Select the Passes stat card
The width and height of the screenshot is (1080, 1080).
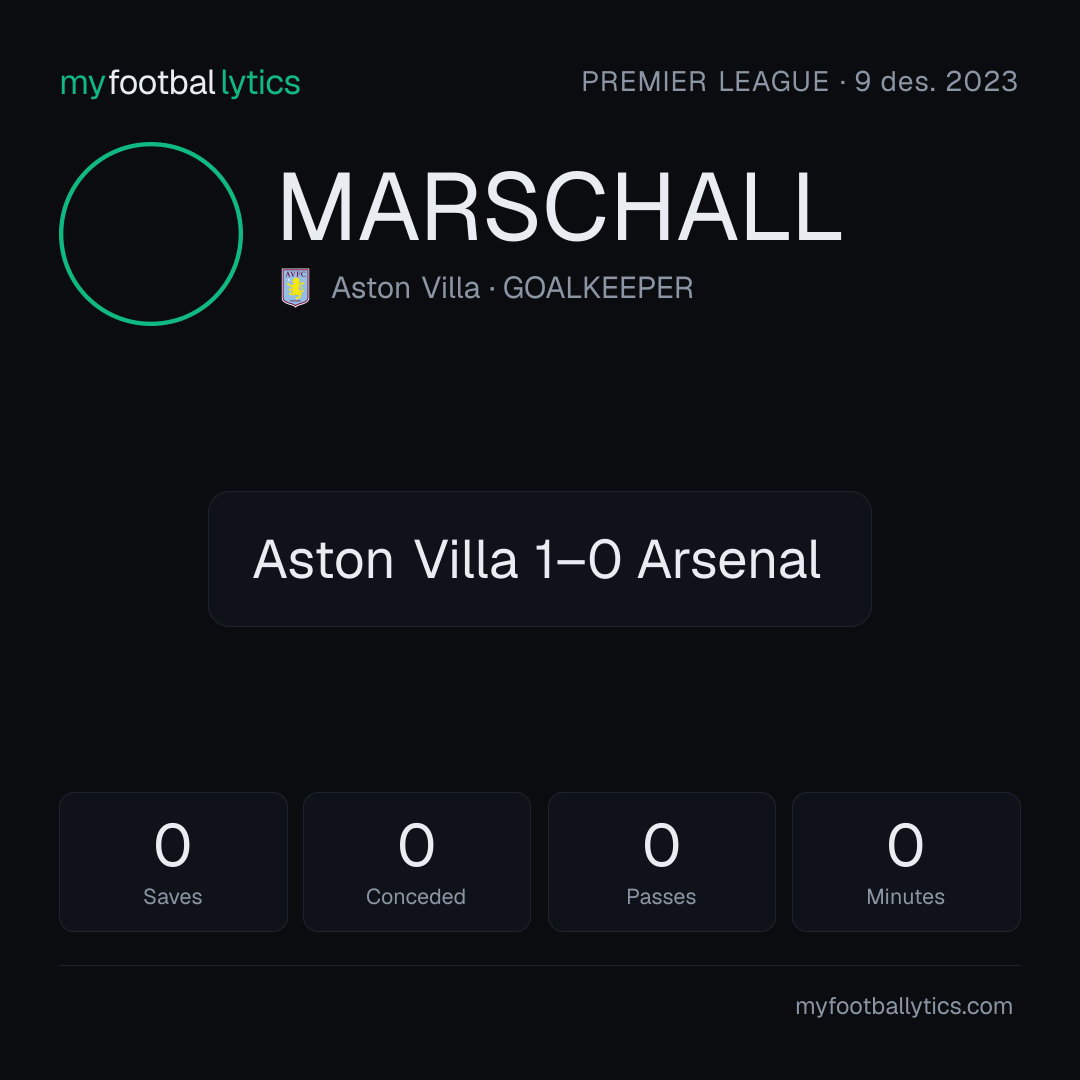pos(661,862)
